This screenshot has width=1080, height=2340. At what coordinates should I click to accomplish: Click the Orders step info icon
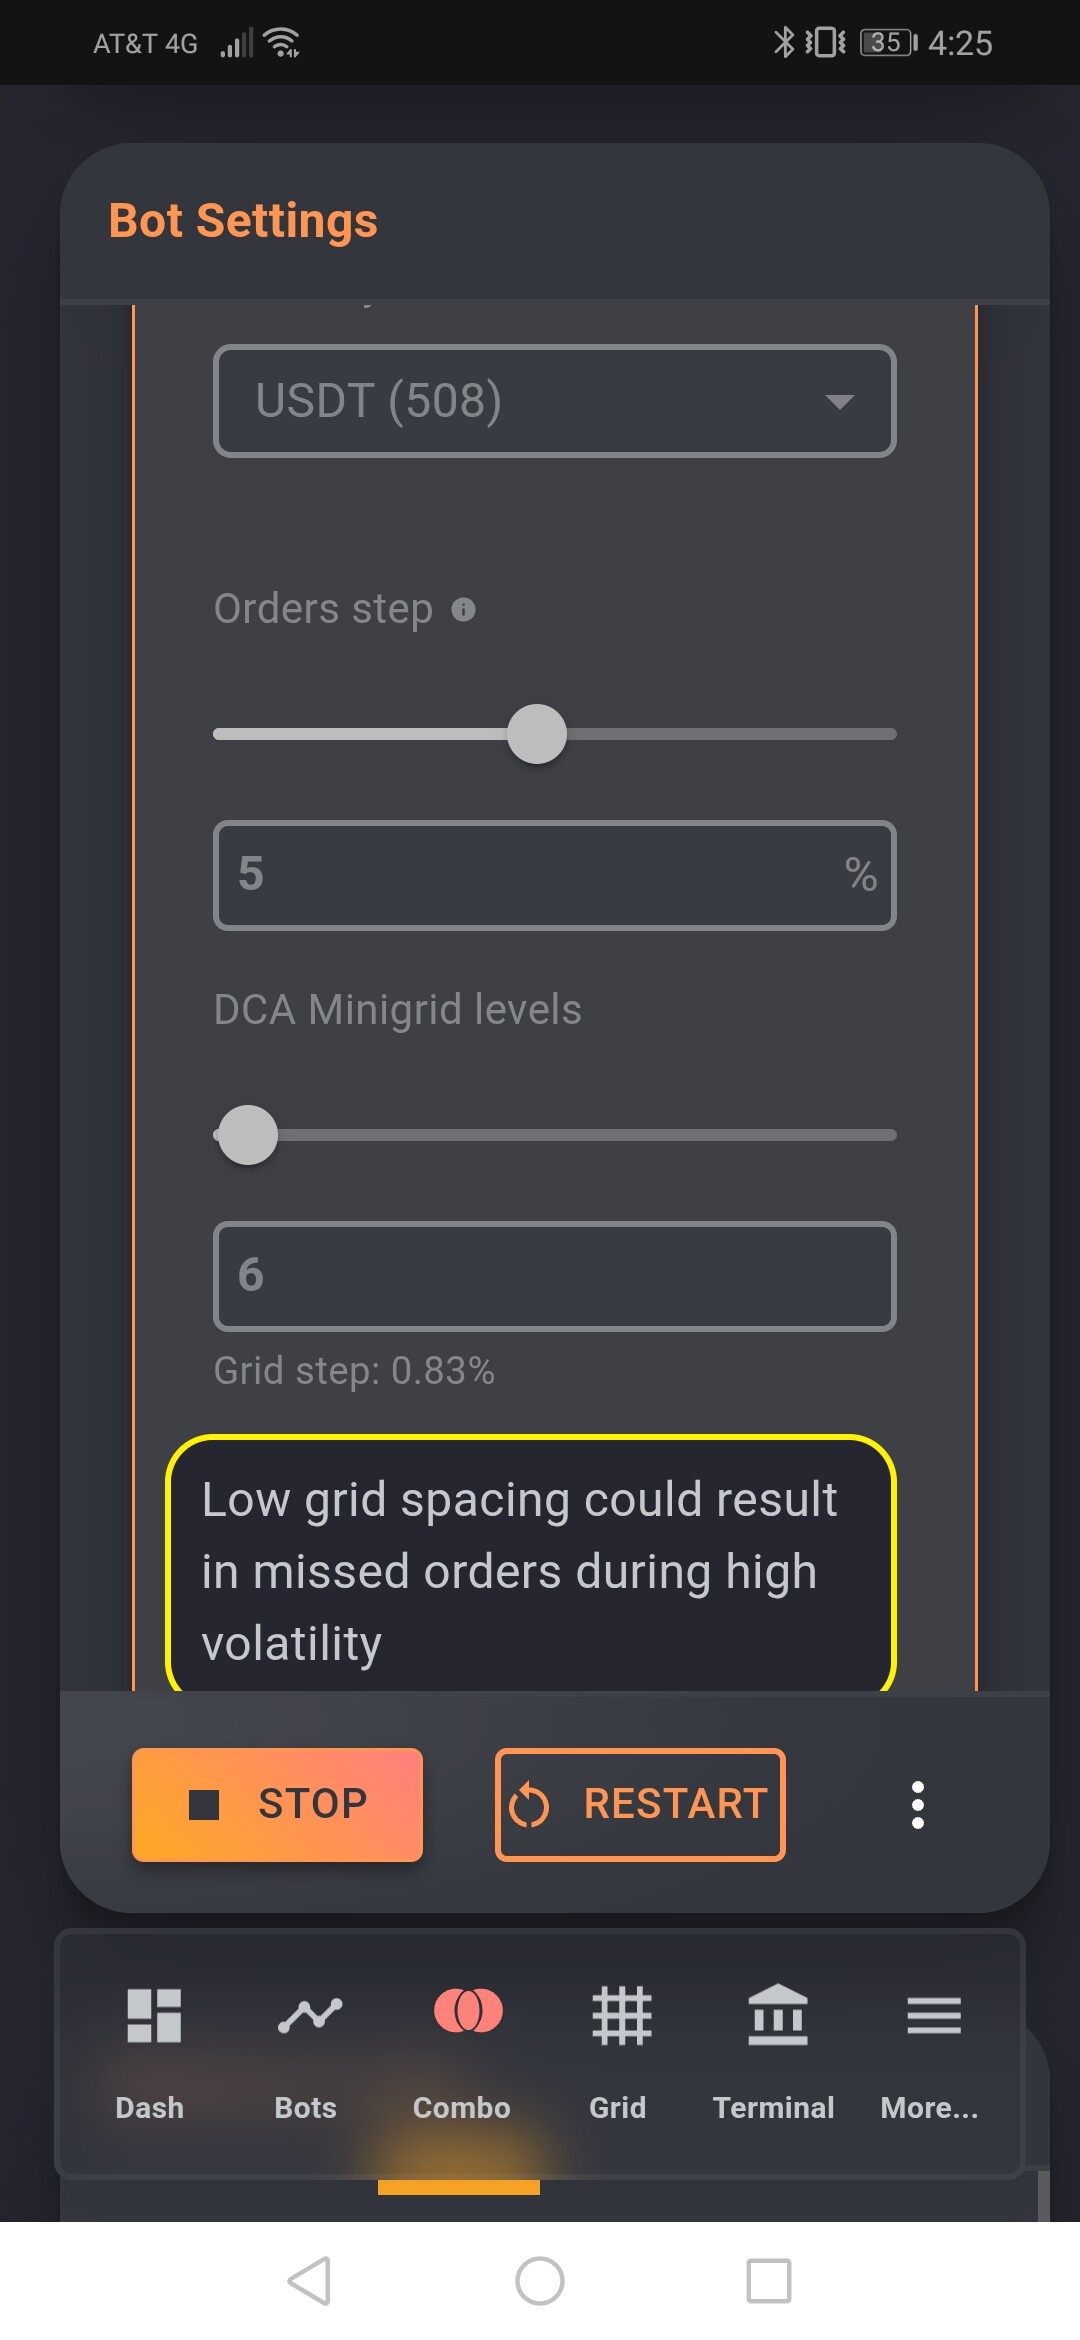coord(463,609)
